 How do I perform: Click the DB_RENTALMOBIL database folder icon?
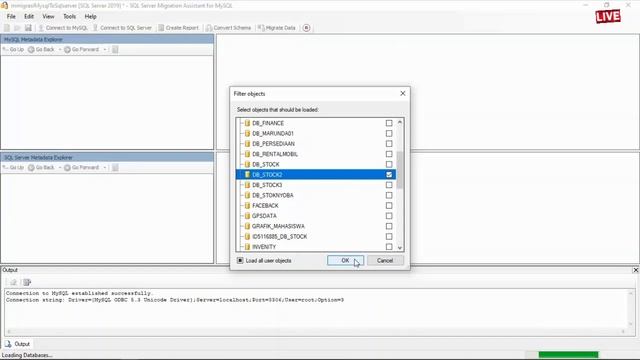[247, 154]
